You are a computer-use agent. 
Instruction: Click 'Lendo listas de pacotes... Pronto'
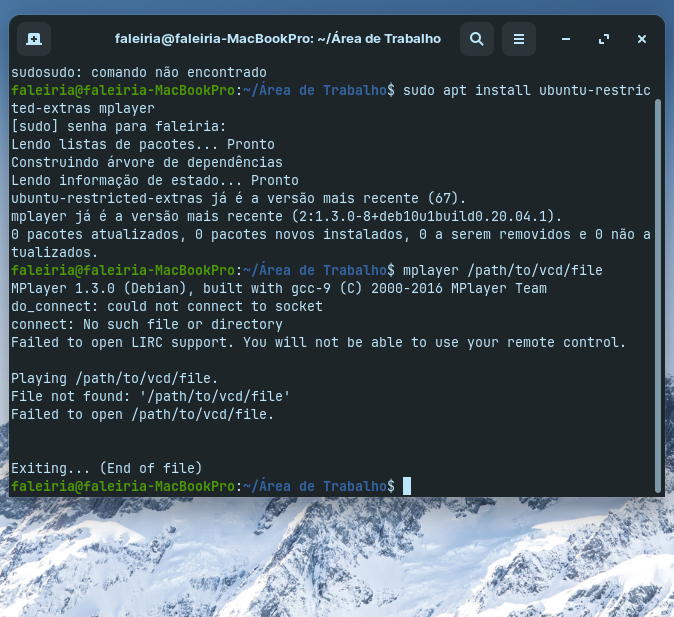tap(143, 144)
